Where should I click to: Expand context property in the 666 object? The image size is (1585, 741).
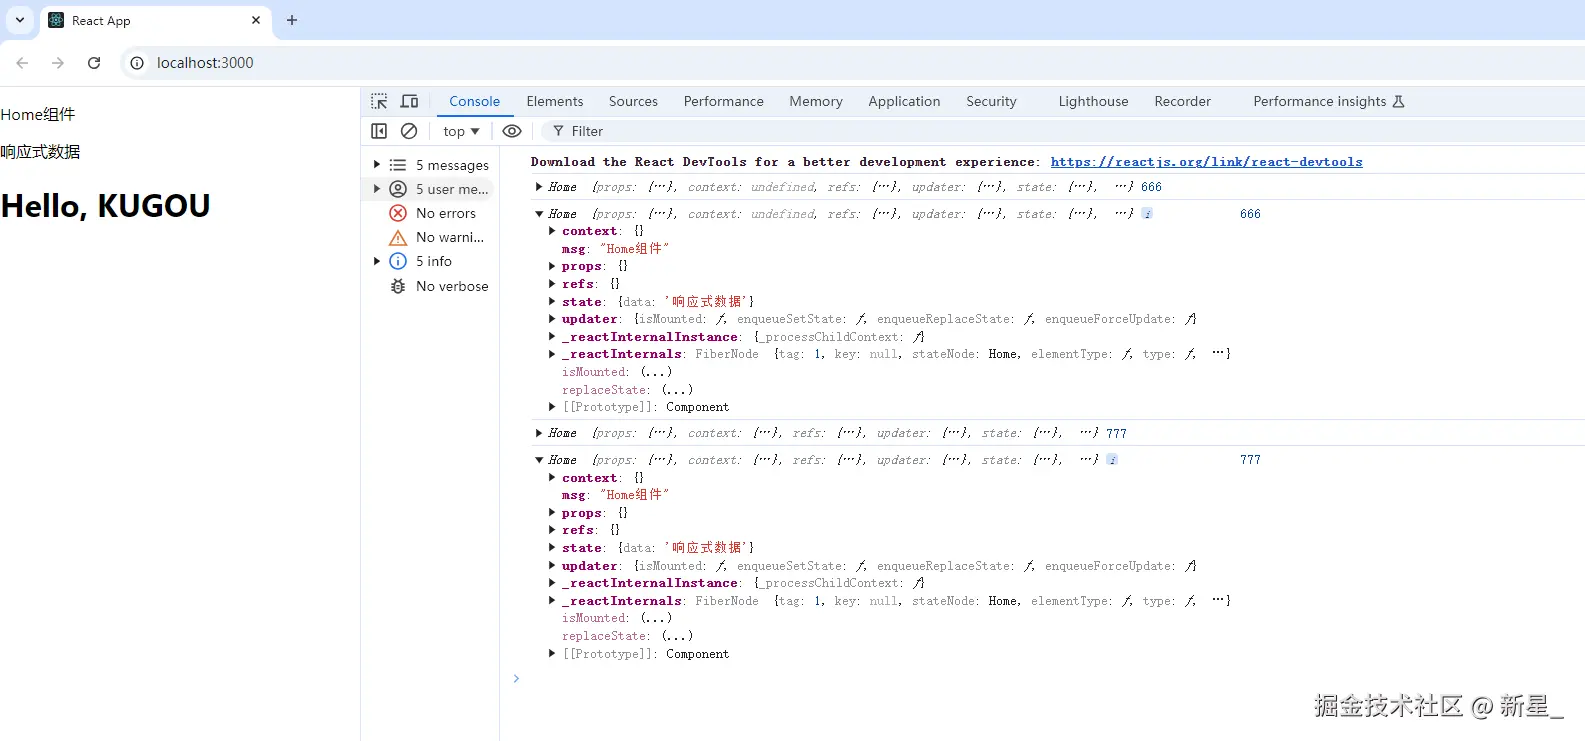(552, 231)
